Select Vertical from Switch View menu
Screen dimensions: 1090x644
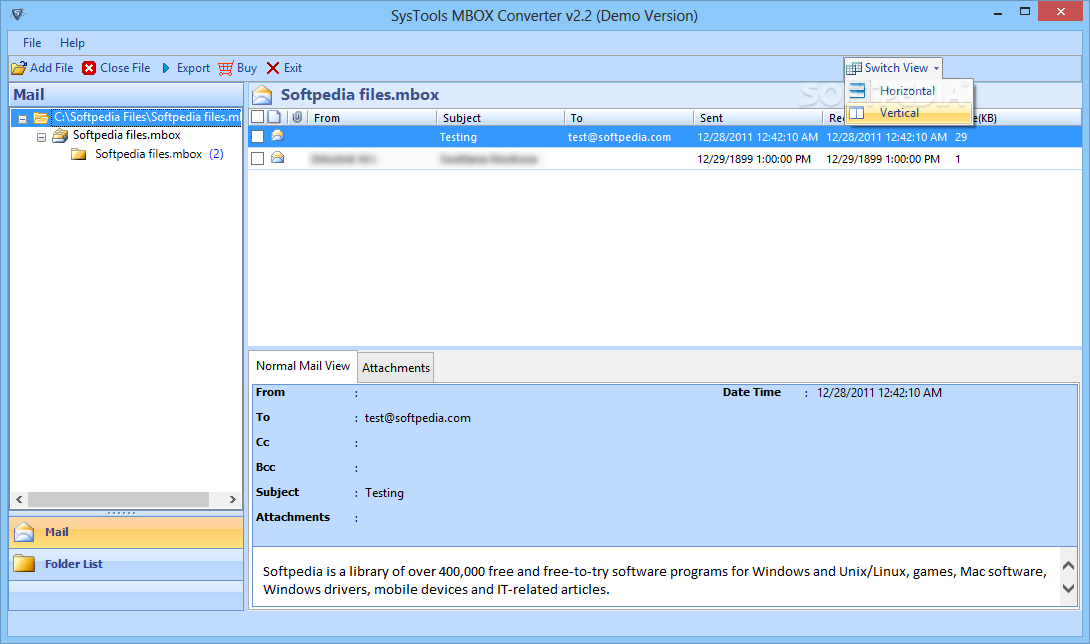(x=909, y=113)
